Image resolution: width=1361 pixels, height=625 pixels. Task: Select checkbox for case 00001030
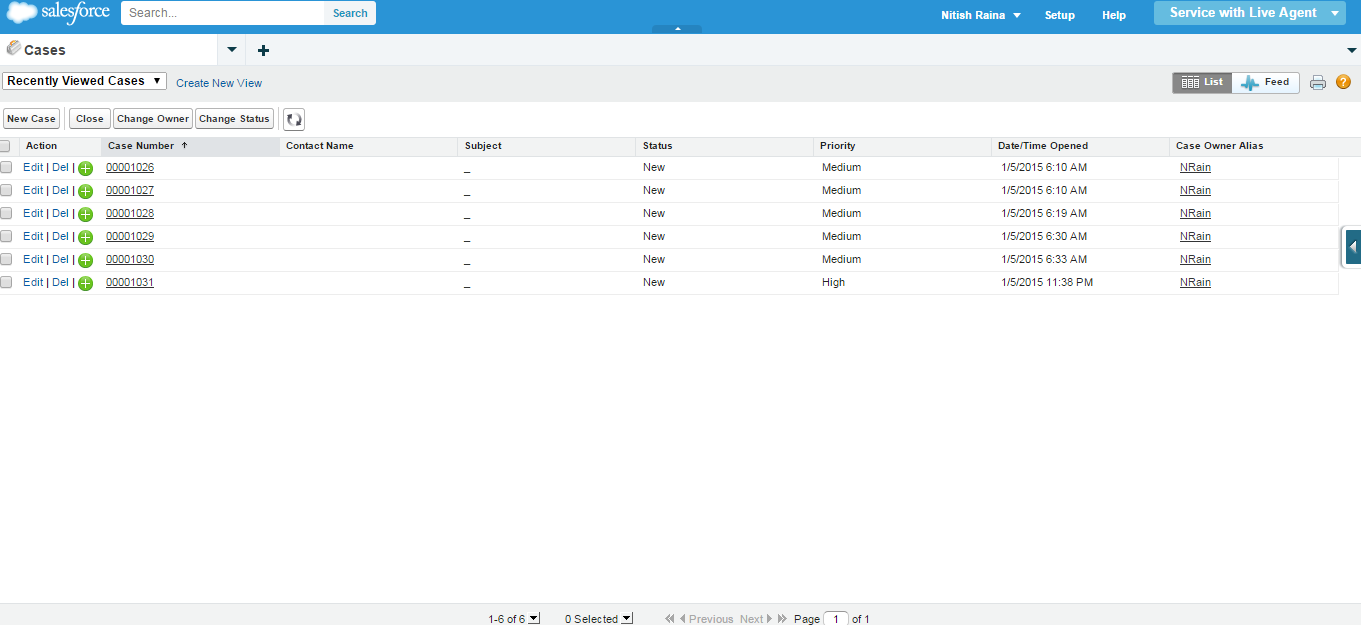[x=6, y=259]
